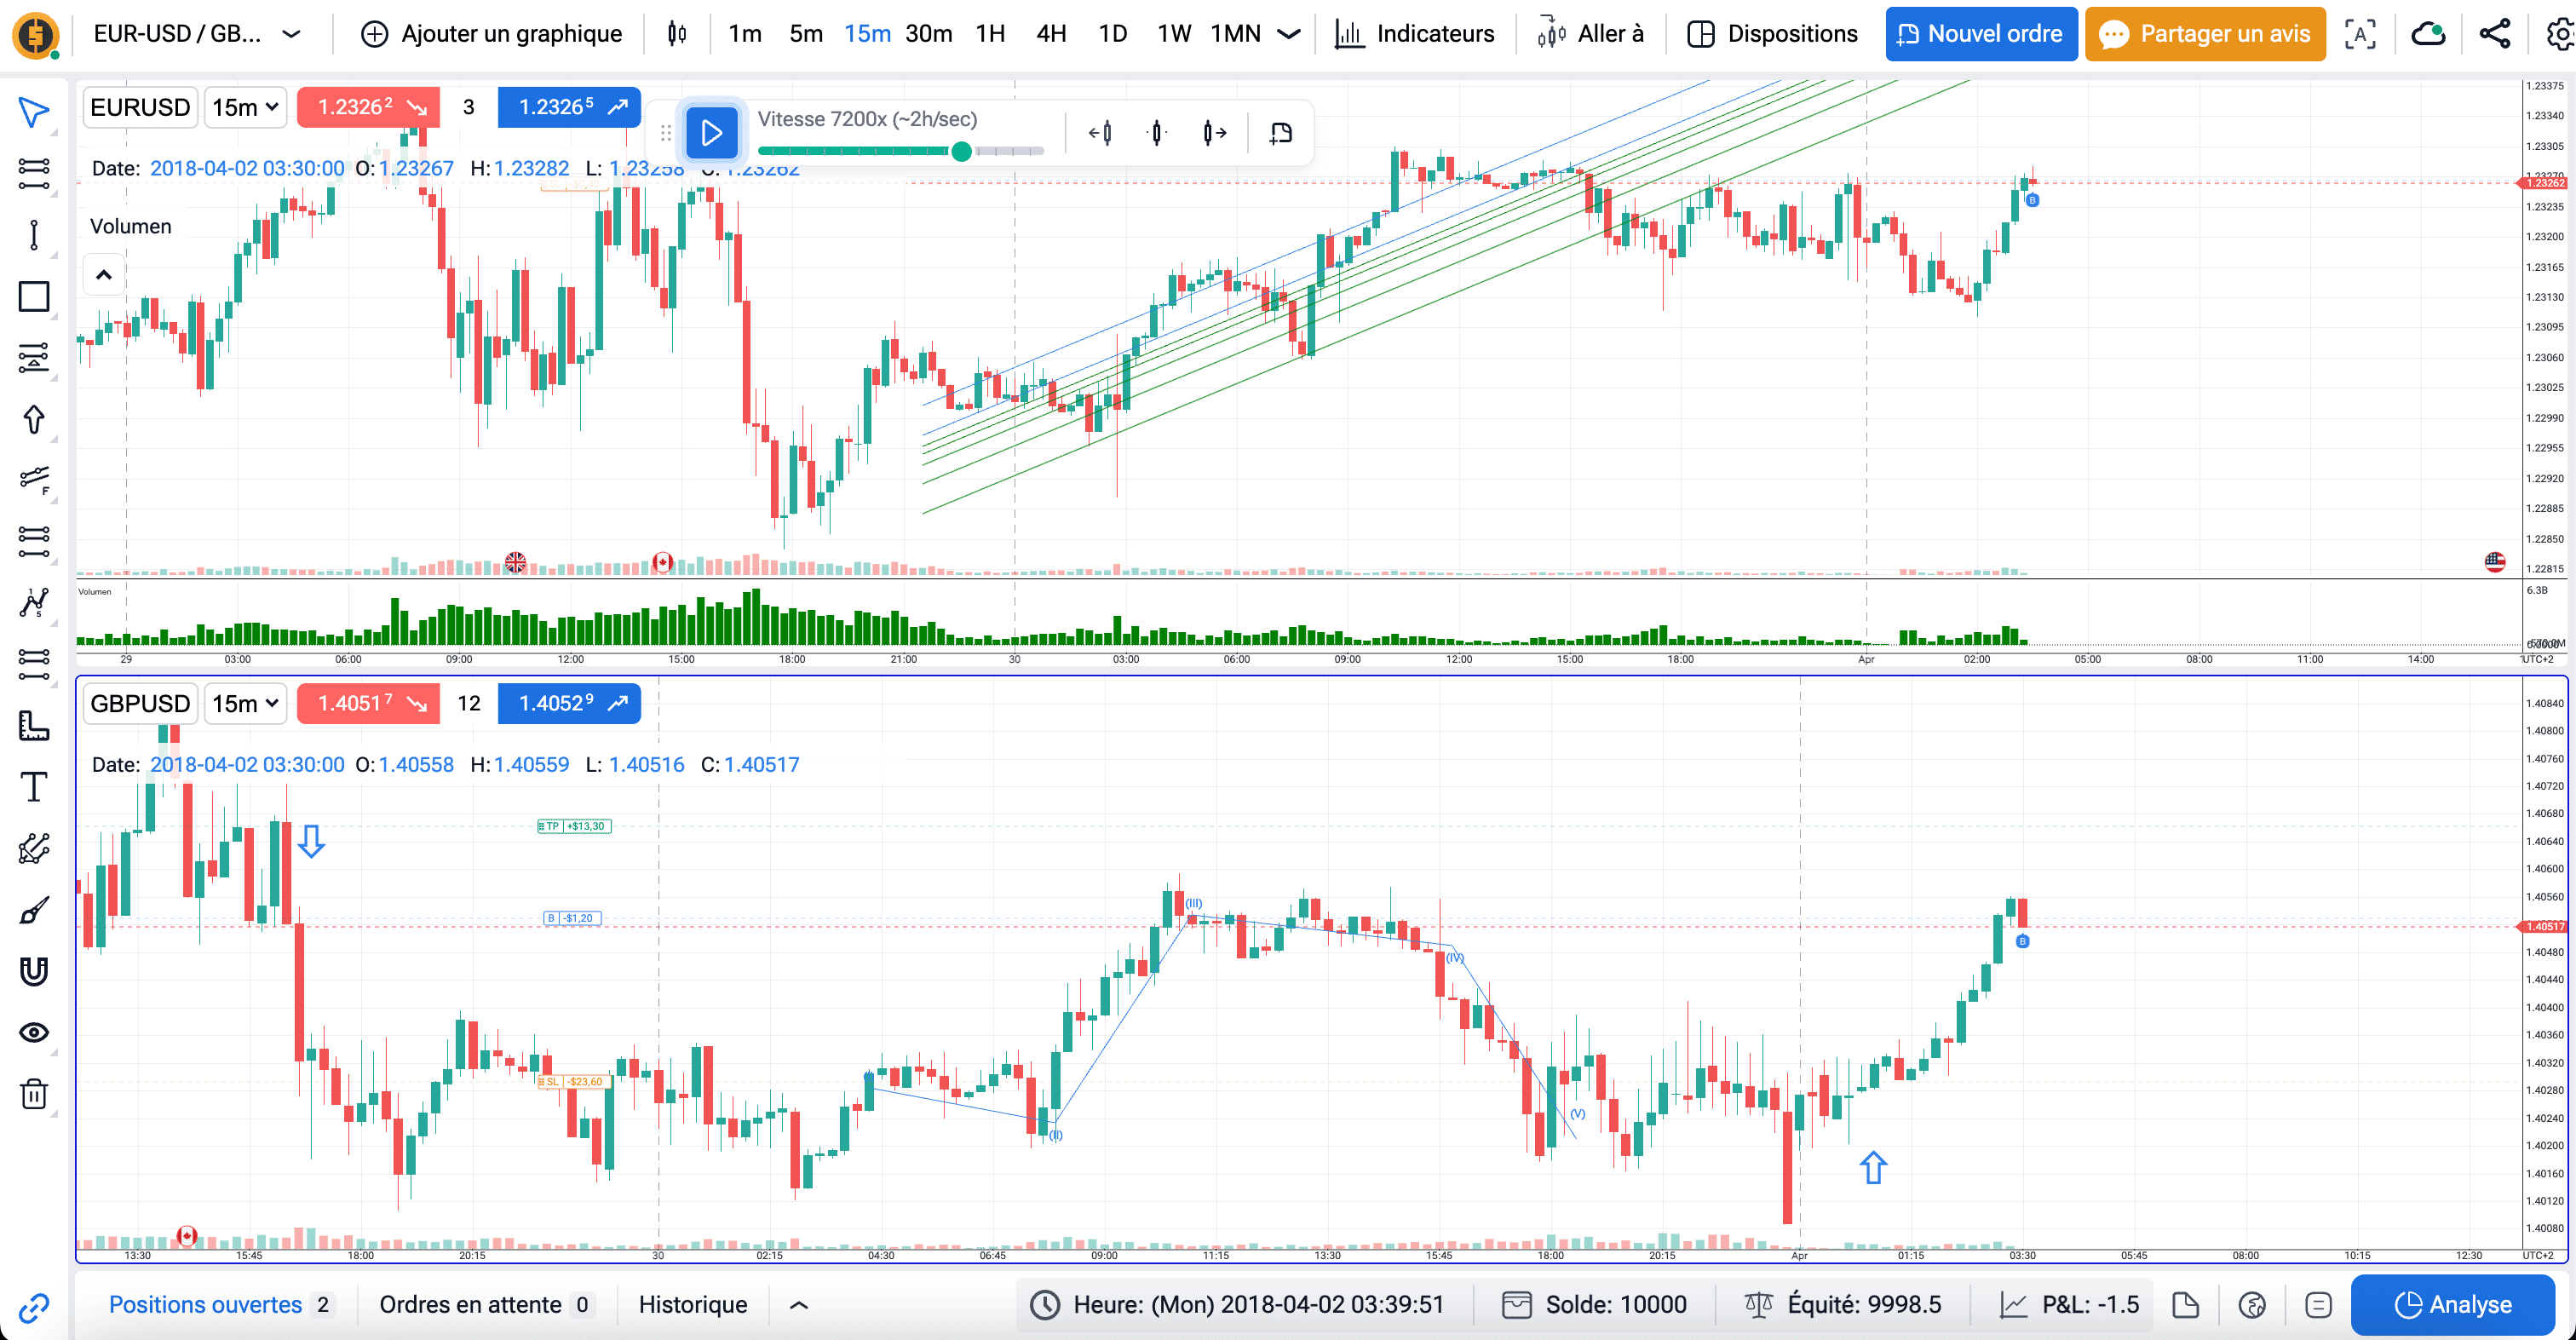Open Dispositions layout options
Screen dimensions: 2576x1340
point(1770,33)
